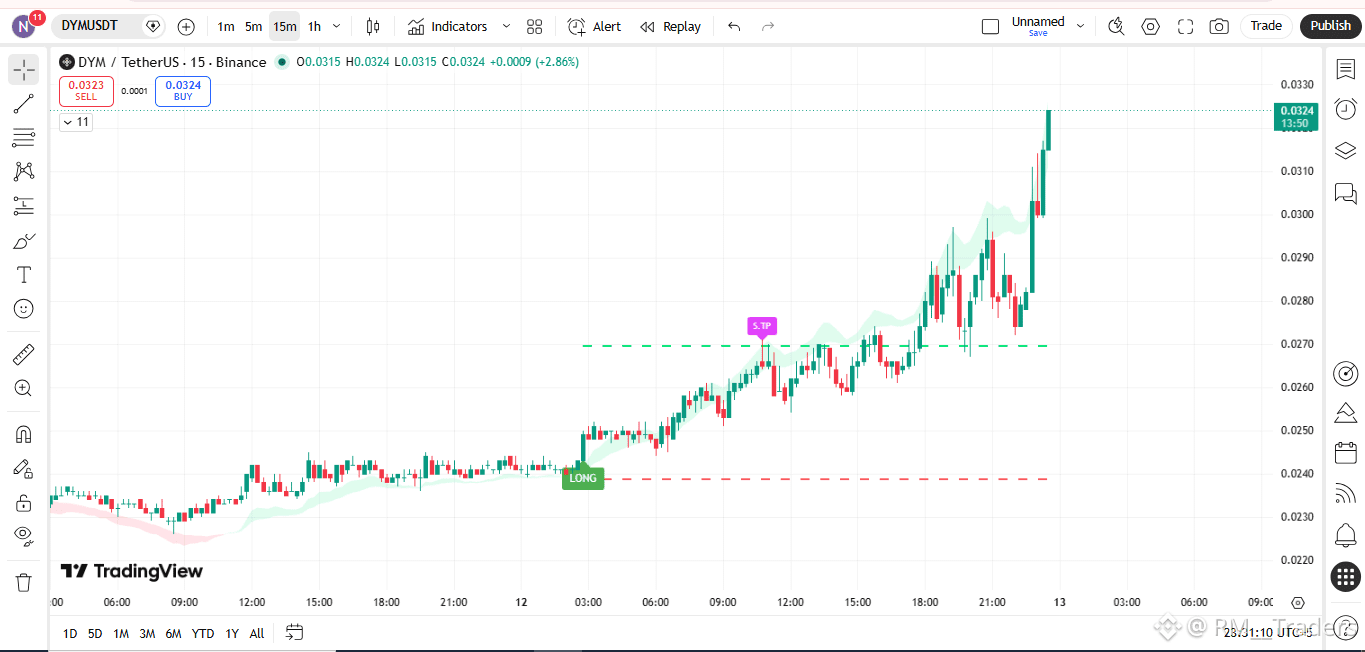Publish the chart idea
The width and height of the screenshot is (1365, 652).
1330,26
